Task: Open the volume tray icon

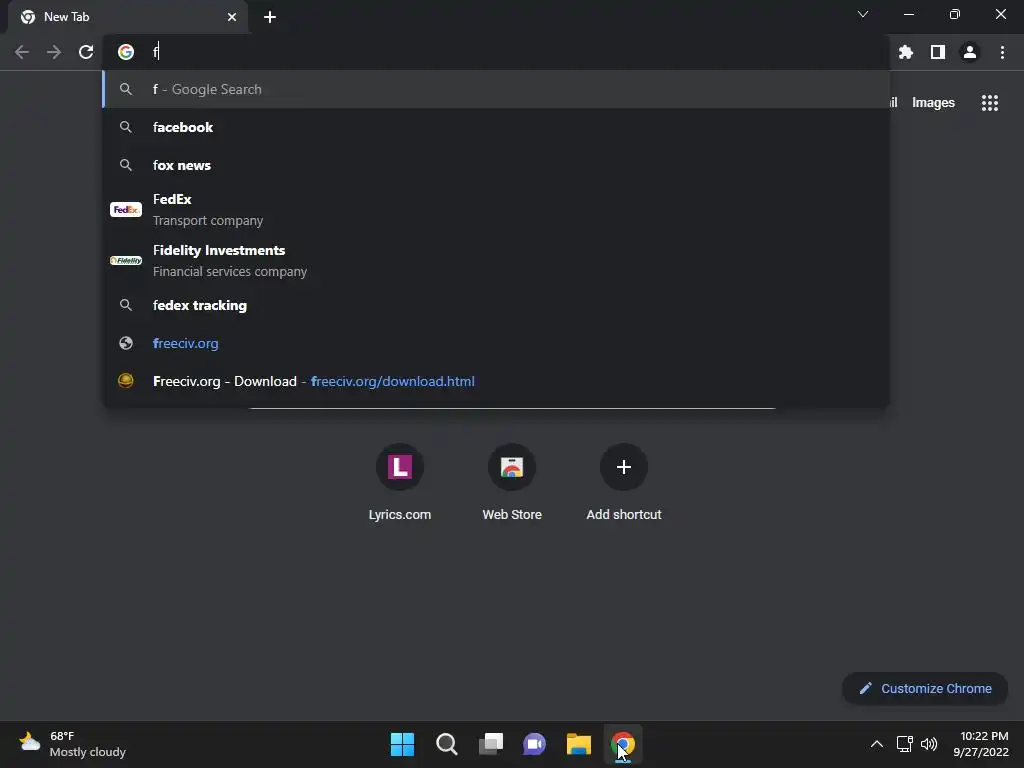Action: tap(929, 744)
